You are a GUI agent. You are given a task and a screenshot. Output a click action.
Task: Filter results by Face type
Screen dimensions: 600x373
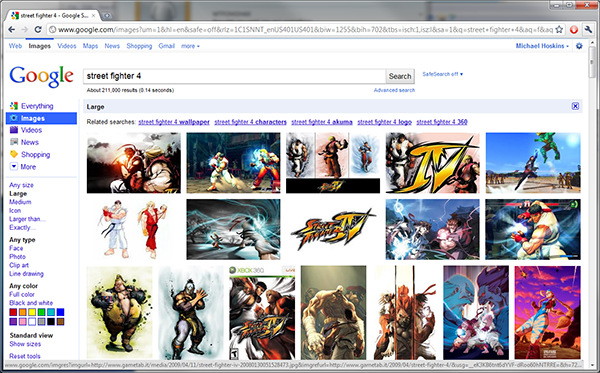click(x=16, y=248)
